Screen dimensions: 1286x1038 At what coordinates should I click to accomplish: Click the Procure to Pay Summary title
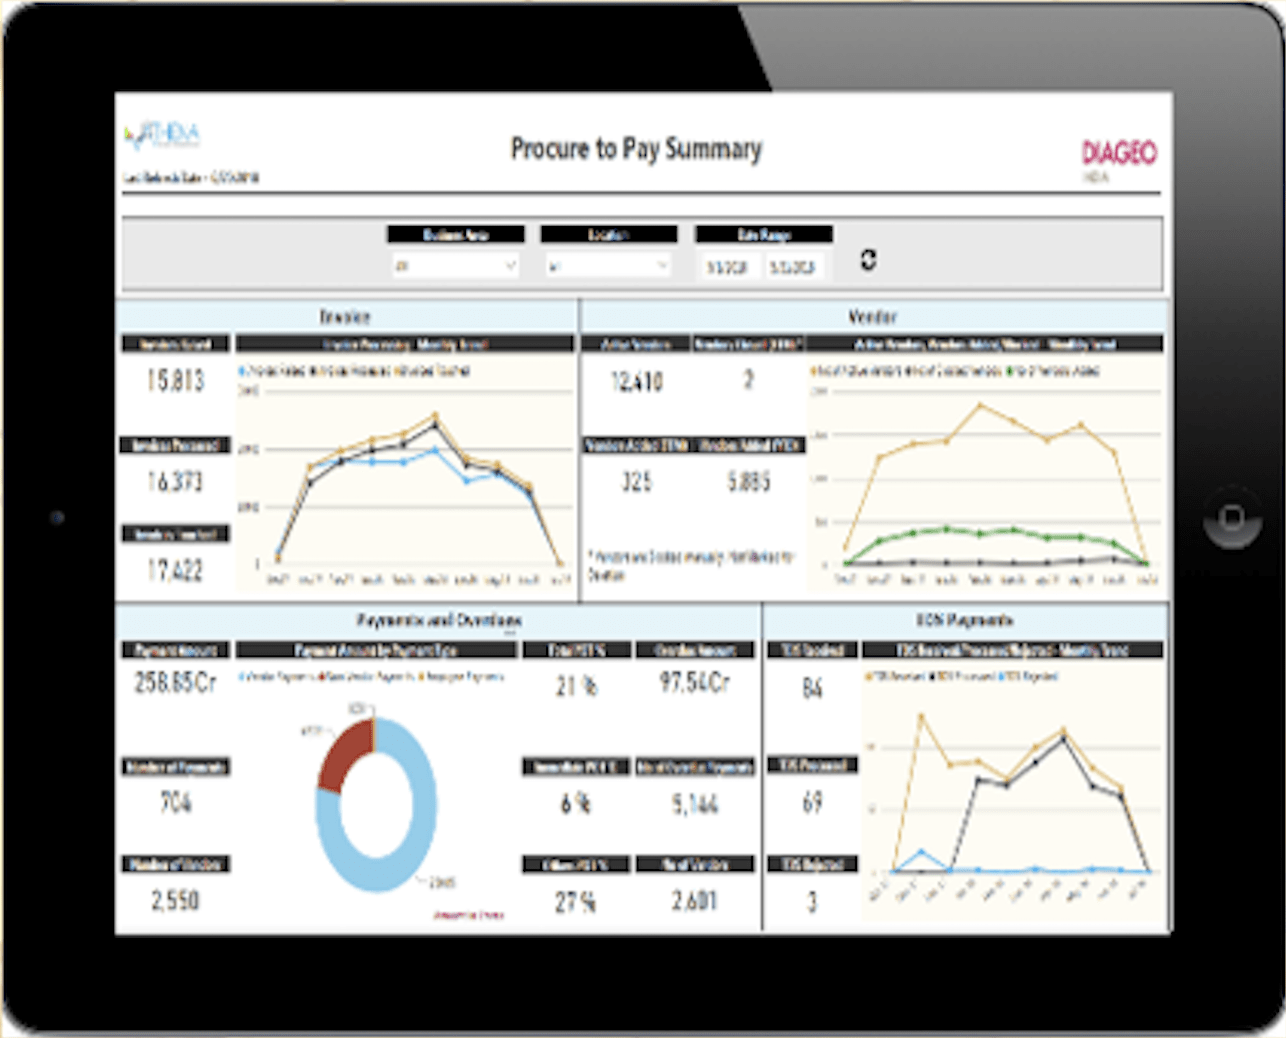pyautogui.click(x=636, y=149)
